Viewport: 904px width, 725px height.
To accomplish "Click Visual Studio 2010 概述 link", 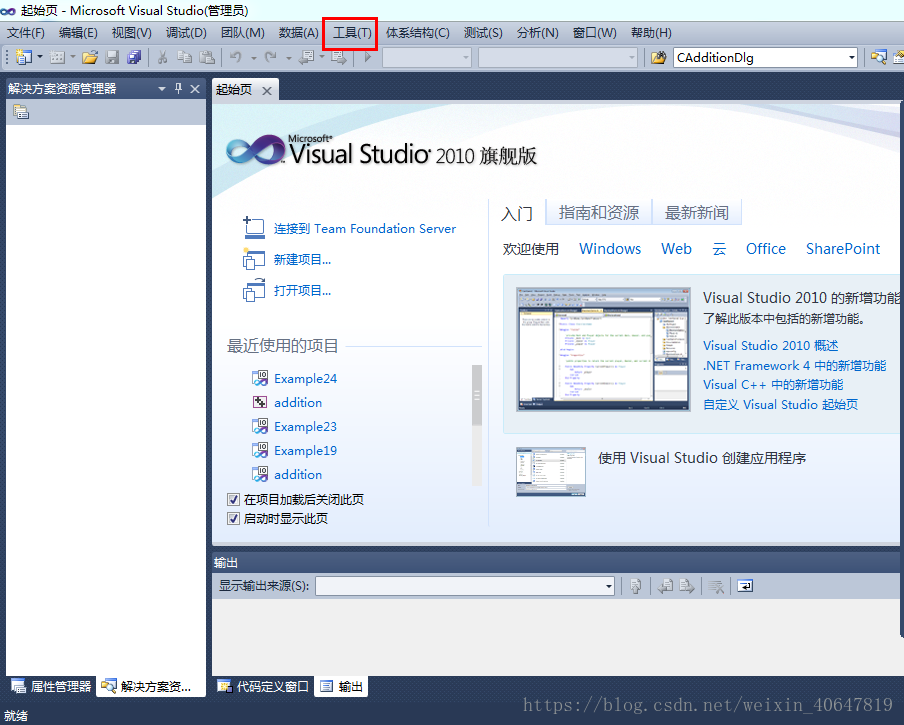I will pyautogui.click(x=770, y=346).
